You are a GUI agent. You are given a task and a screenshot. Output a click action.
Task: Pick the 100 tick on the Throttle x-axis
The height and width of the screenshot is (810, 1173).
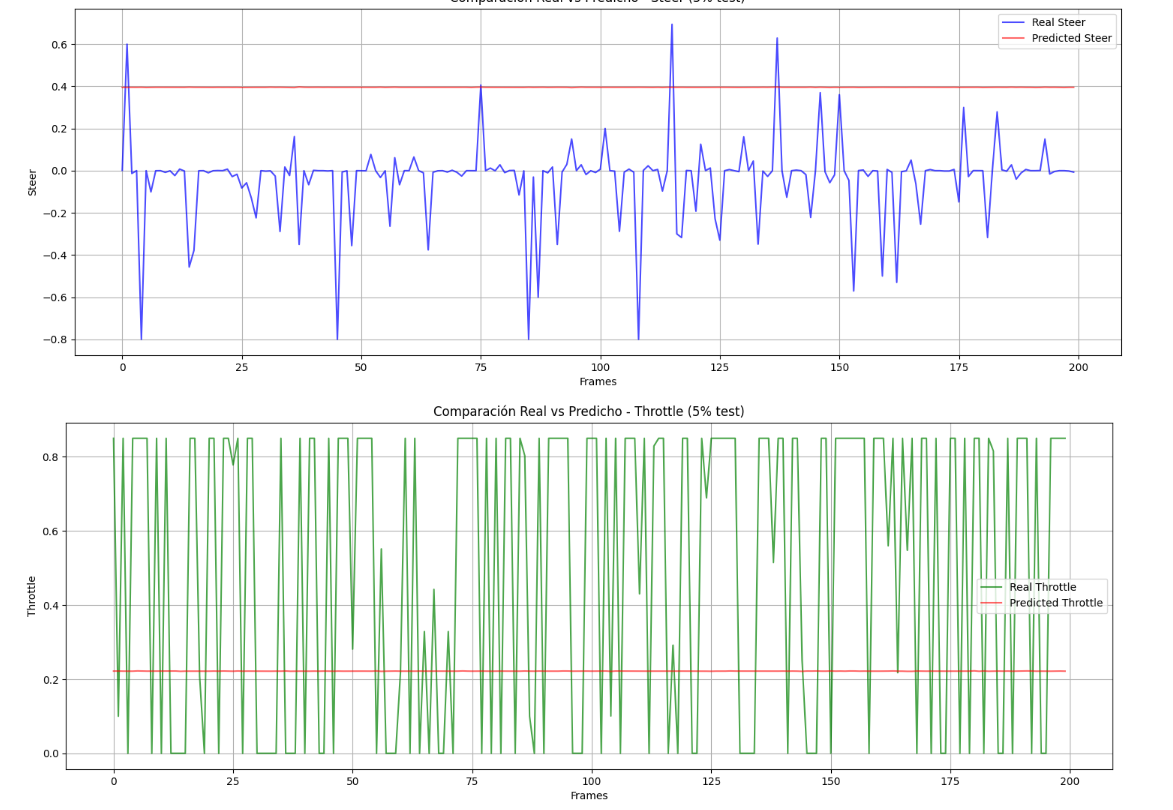pos(592,782)
